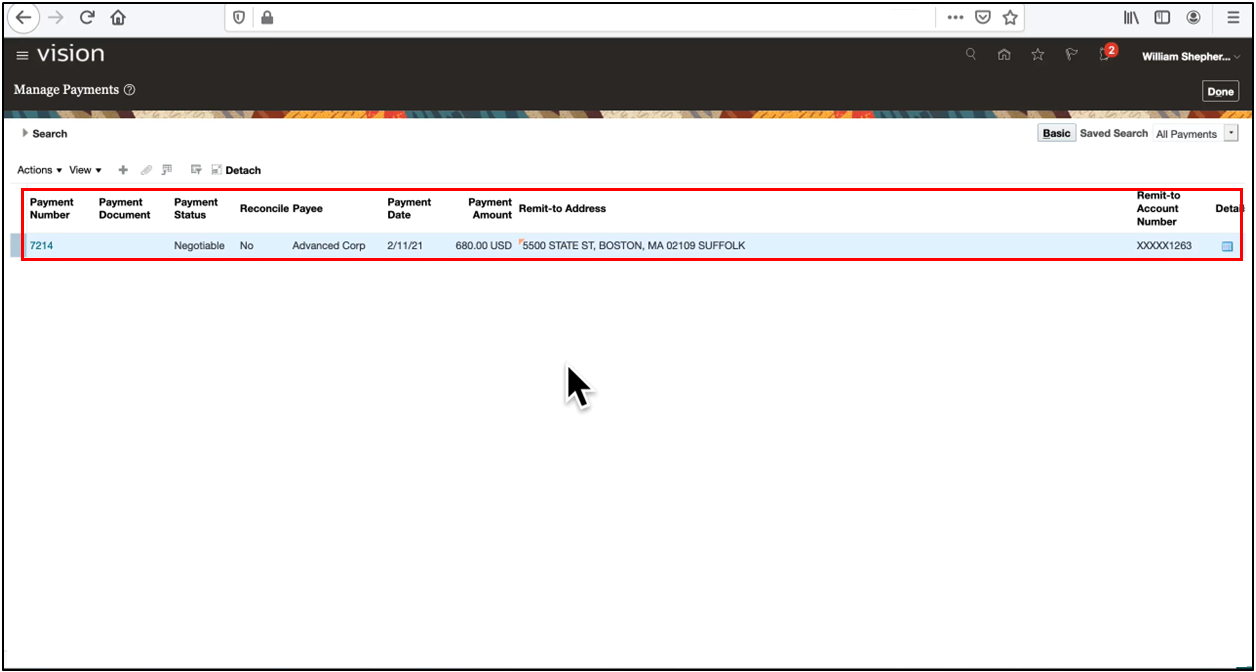
Task: Open the Watchlist flag icon
Action: 1070,54
